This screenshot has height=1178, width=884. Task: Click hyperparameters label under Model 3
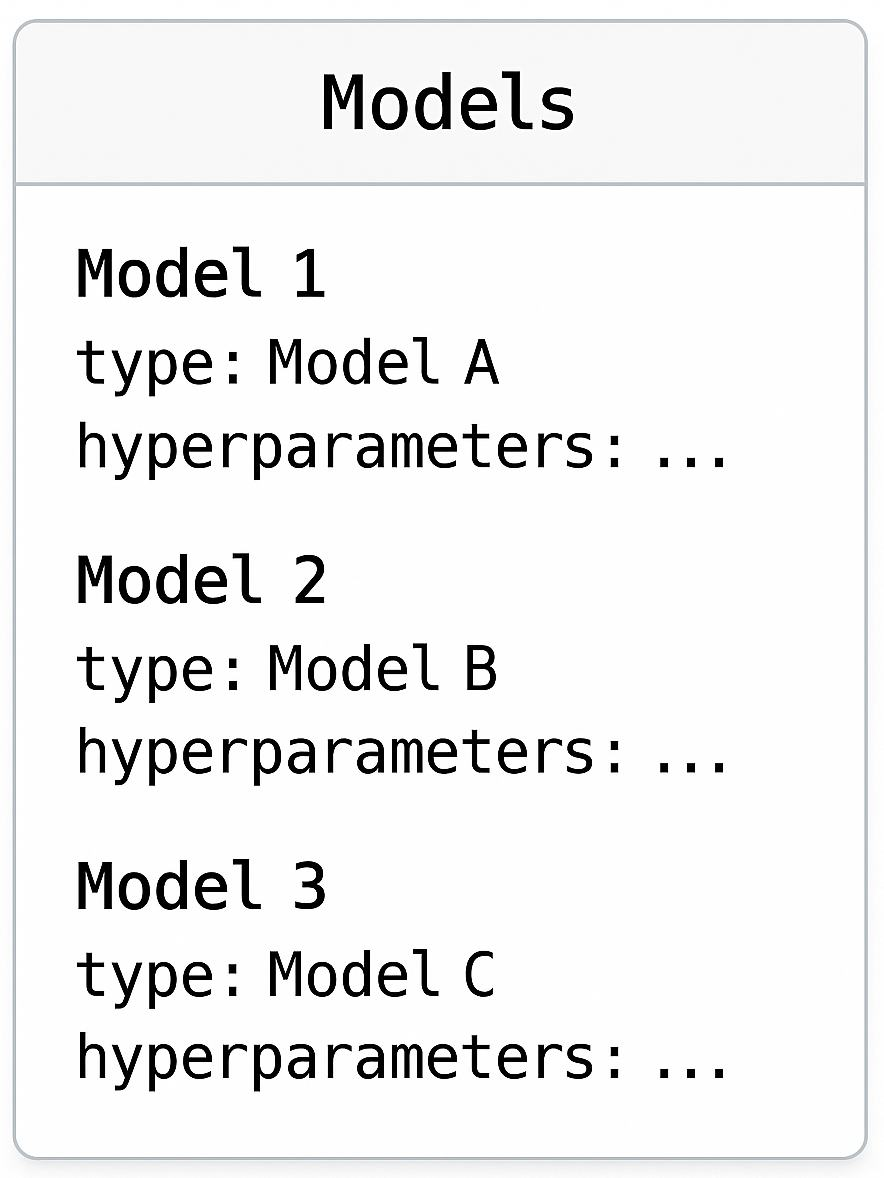pos(351,1060)
